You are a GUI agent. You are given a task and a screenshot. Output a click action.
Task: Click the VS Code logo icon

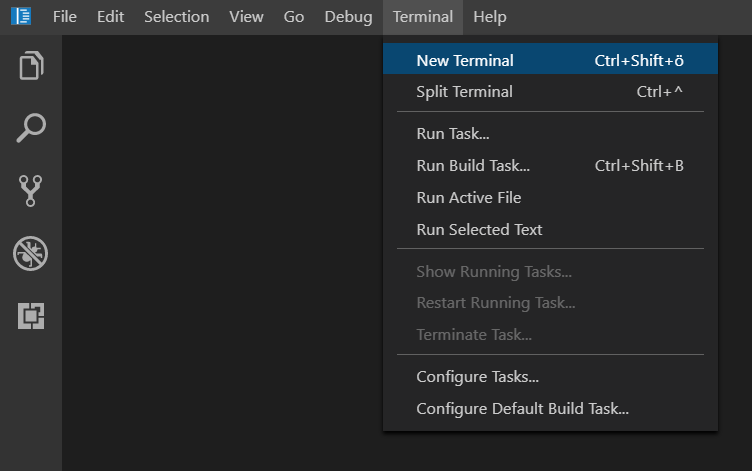[x=21, y=17]
